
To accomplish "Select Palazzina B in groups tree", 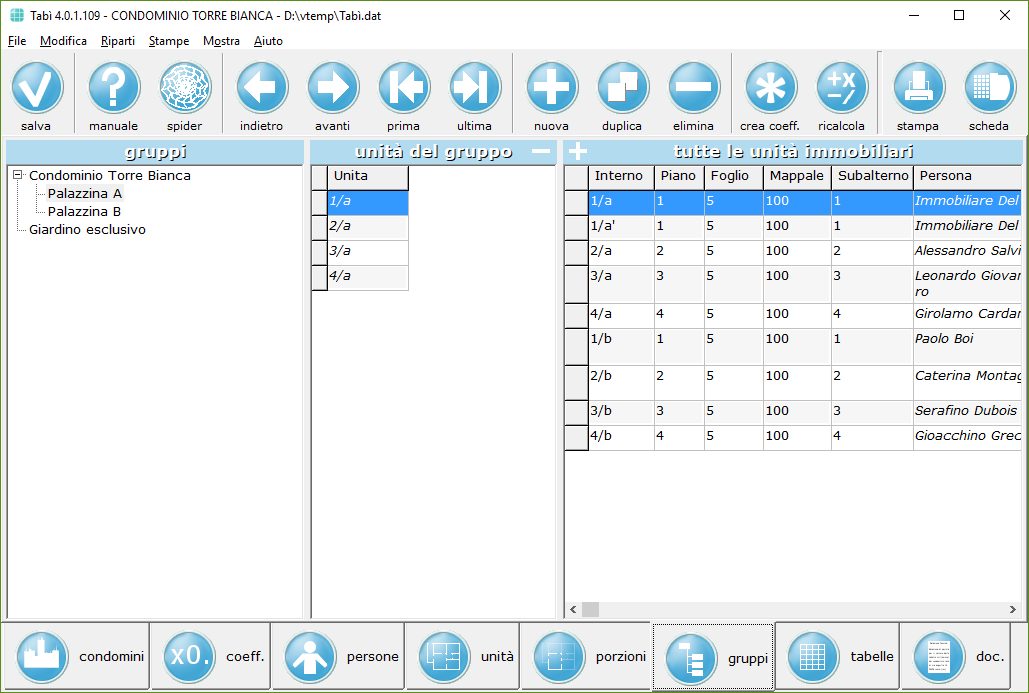I will [x=84, y=211].
